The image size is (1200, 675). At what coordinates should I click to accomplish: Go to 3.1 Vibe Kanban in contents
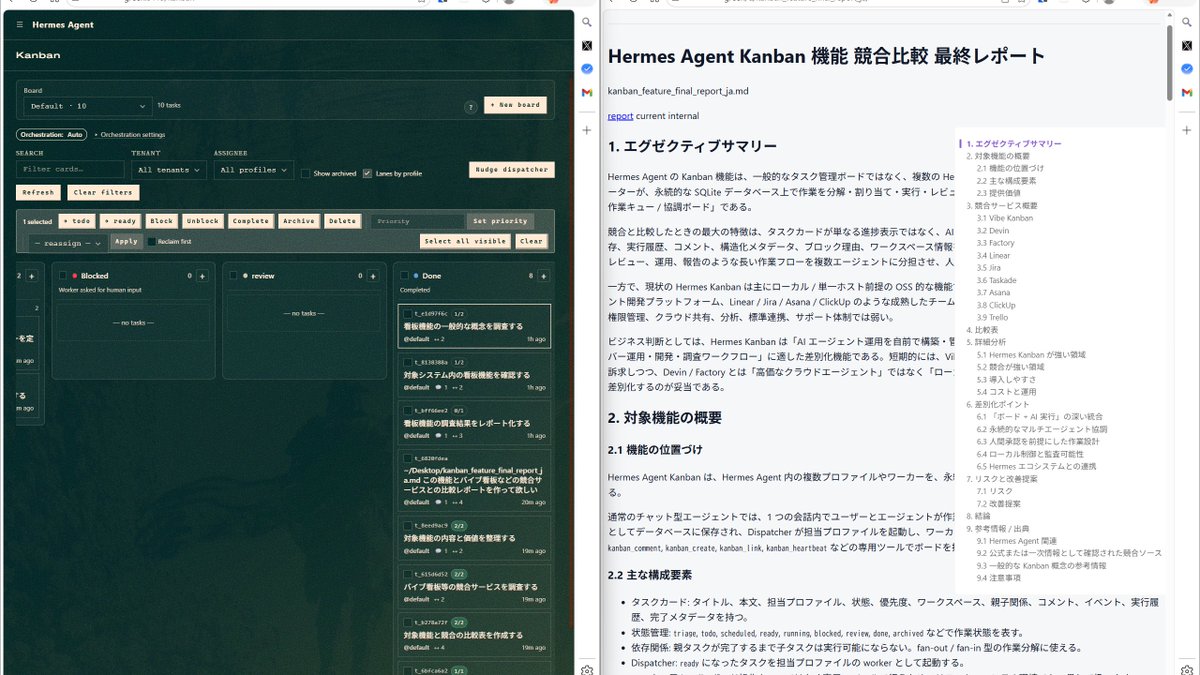pyautogui.click(x=1005, y=218)
